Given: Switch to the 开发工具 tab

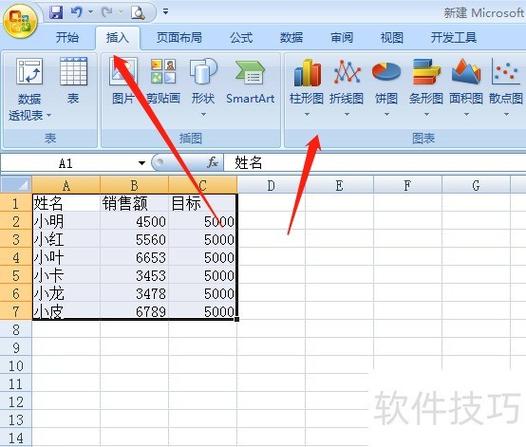Looking at the screenshot, I should click(x=454, y=37).
